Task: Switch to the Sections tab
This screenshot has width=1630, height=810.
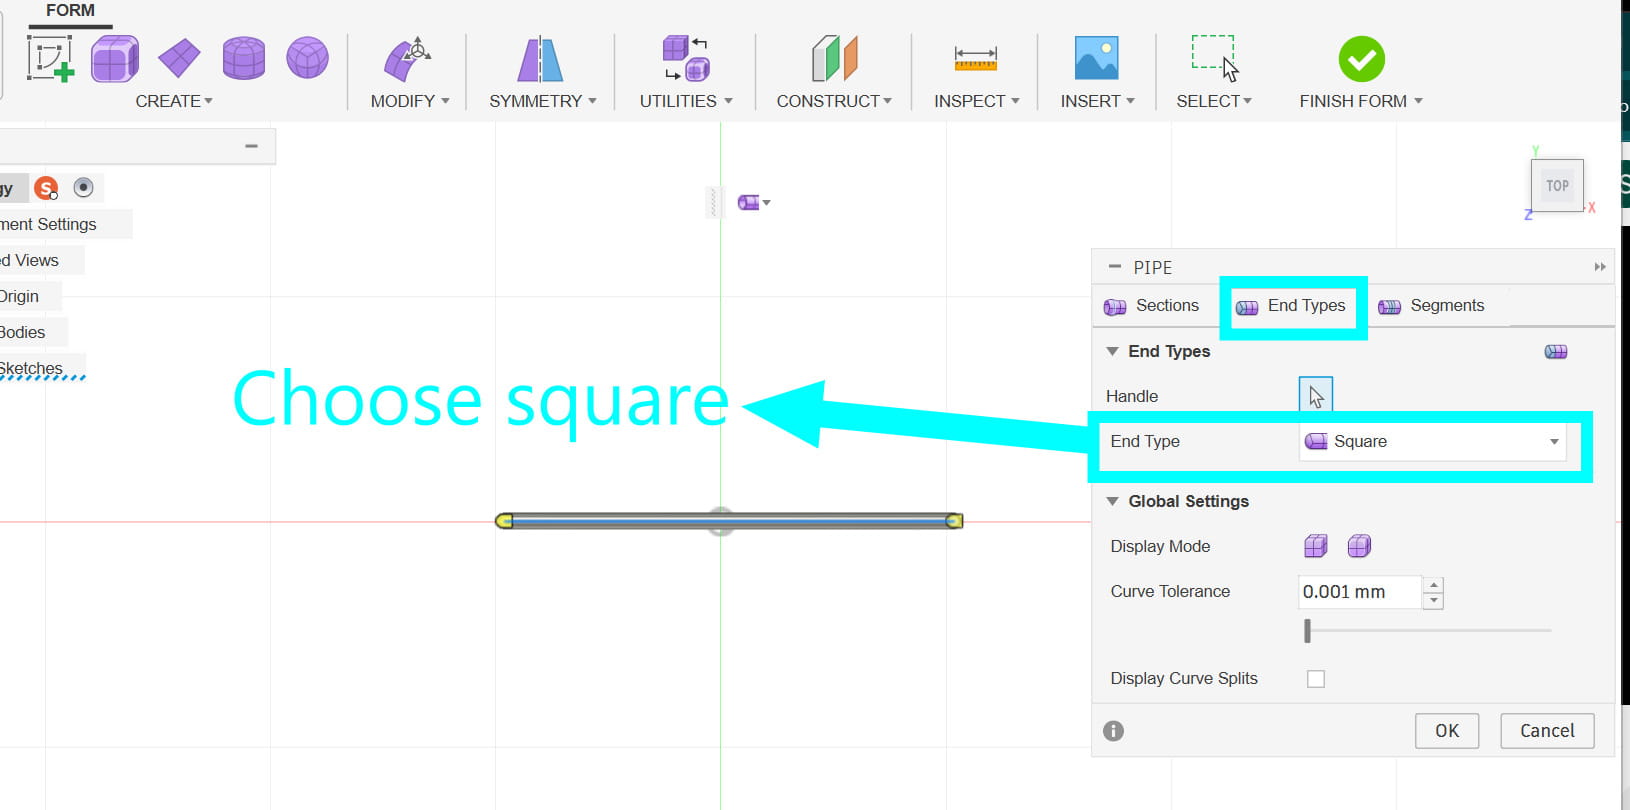Action: [1152, 306]
